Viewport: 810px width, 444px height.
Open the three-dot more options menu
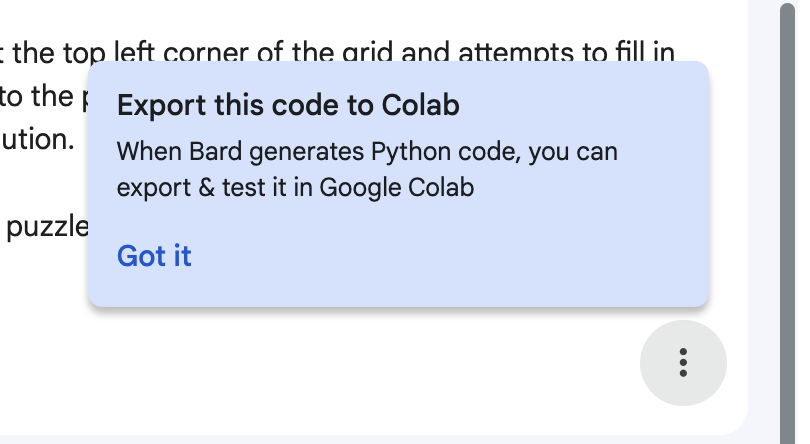(x=683, y=362)
